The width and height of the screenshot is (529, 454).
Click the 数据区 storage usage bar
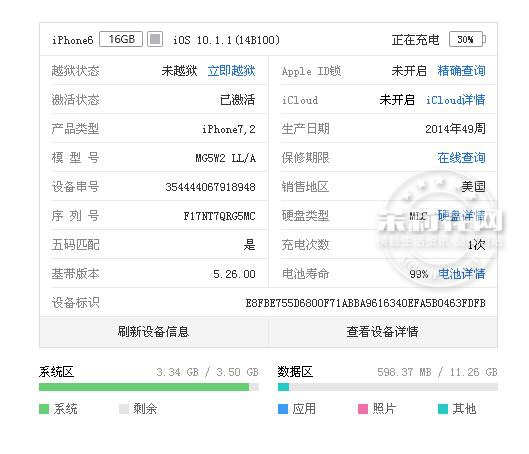[x=388, y=387]
